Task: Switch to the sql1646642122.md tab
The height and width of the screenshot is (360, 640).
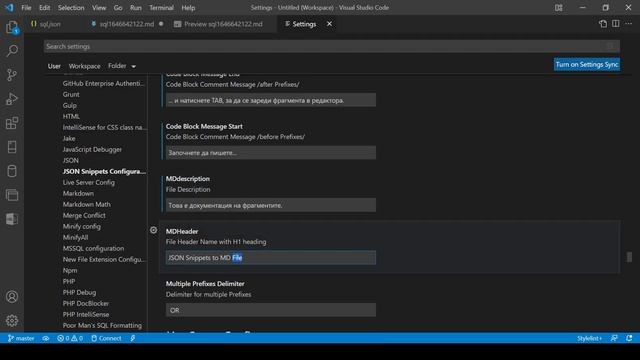Action: click(127, 24)
